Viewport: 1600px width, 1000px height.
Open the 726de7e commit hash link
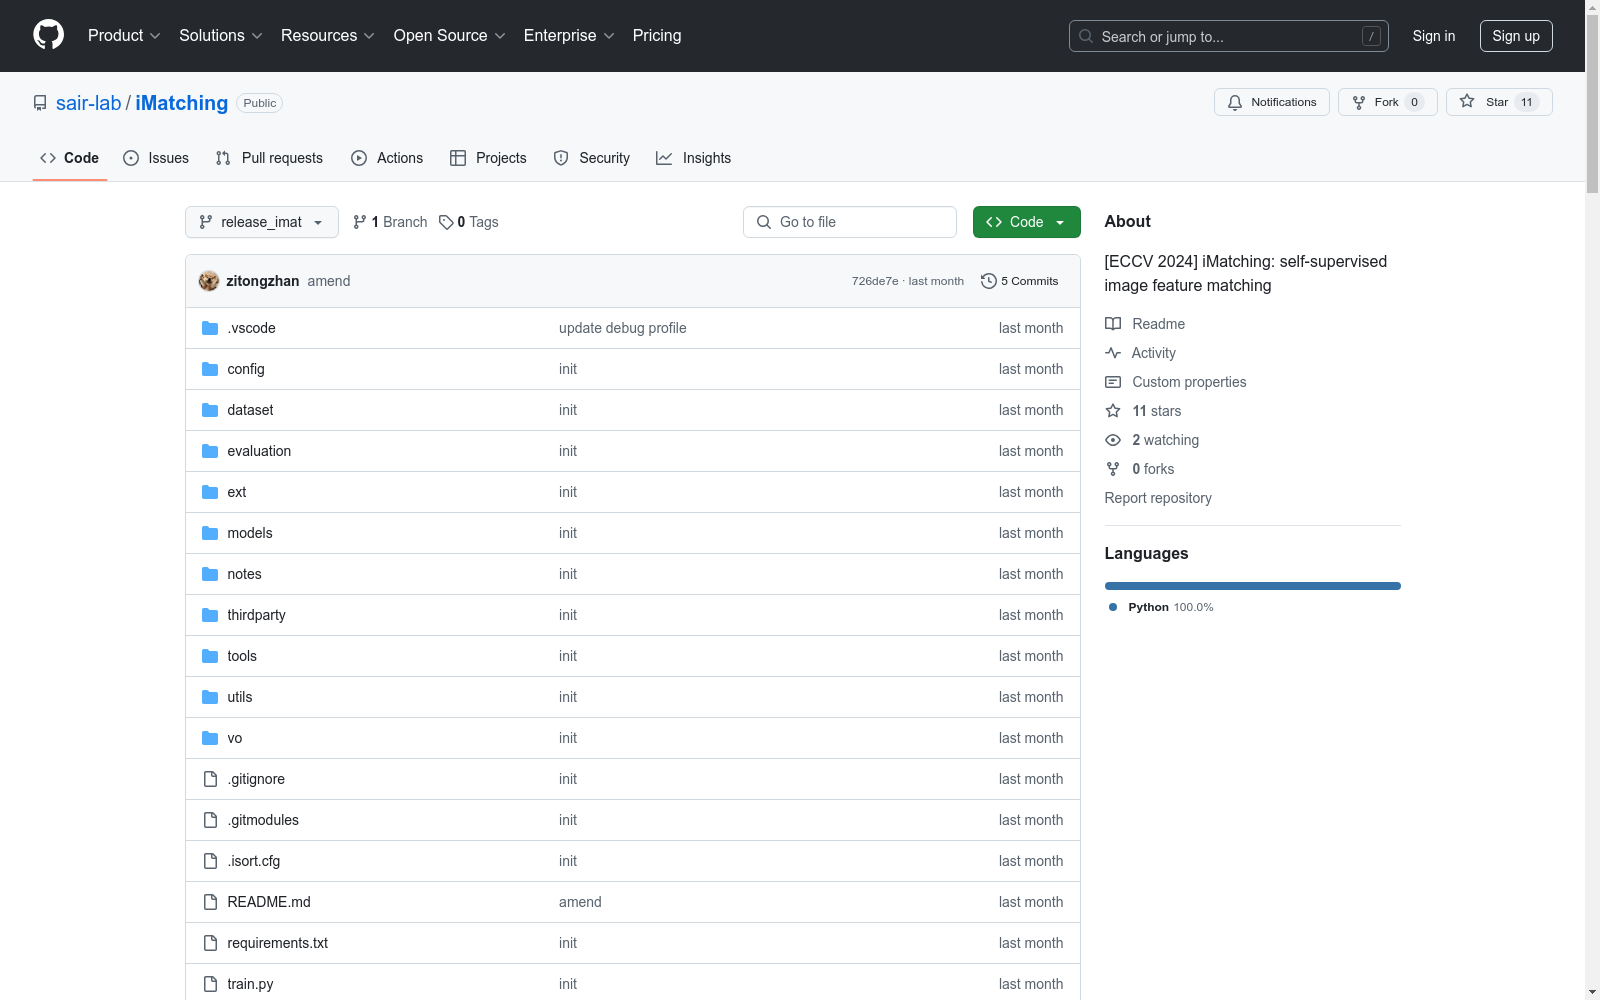point(875,281)
